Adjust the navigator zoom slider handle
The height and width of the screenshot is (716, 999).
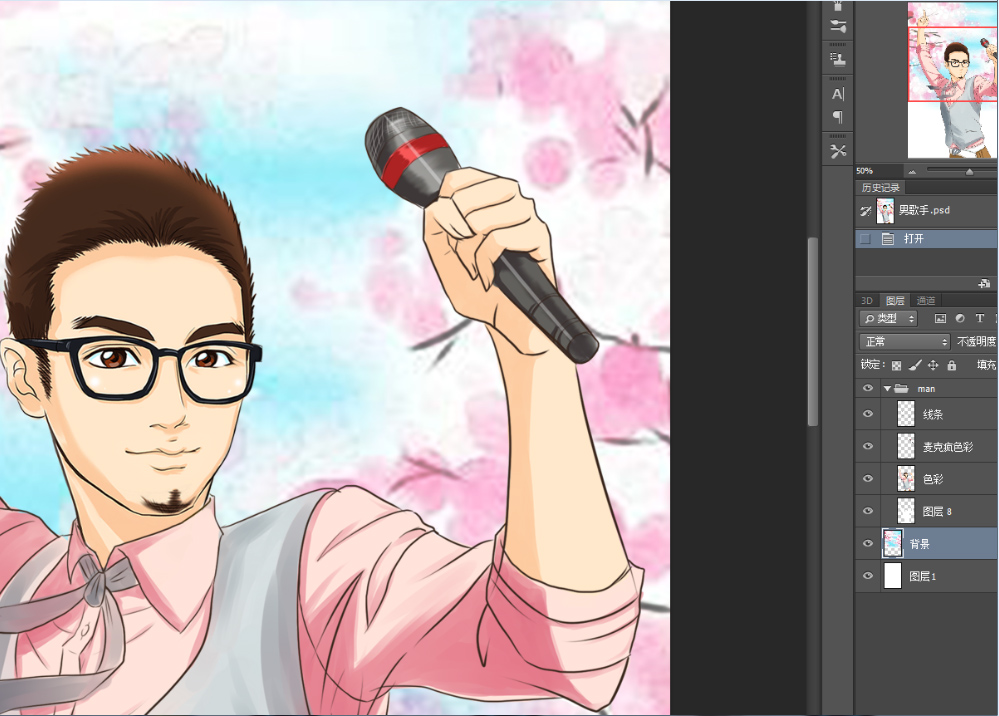tap(970, 171)
